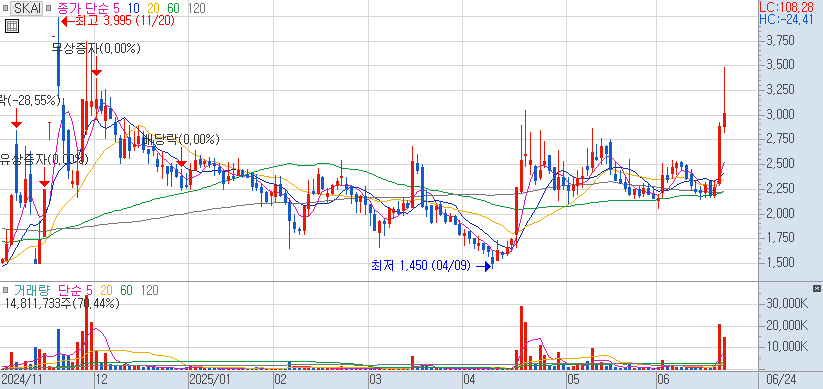Image resolution: width=823 pixels, height=389 pixels.
Task: Click the 30,000K volume axis label
Action: coord(787,304)
